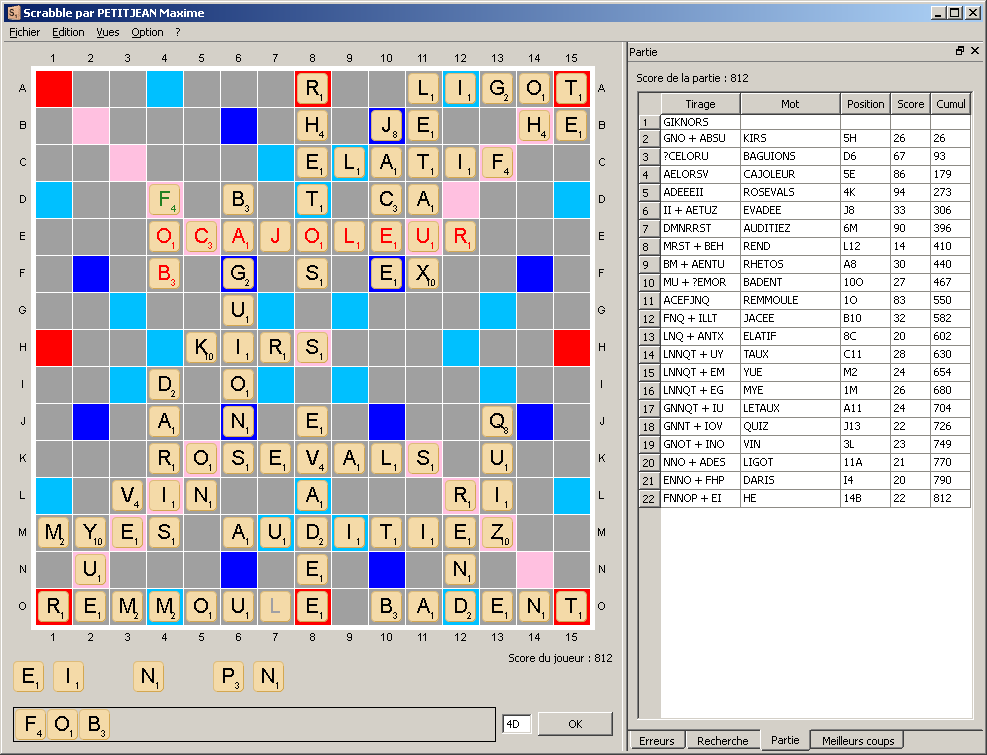Select the F tile in the word entry box
Screen dimensions: 987x755
pyautogui.click(x=30, y=724)
